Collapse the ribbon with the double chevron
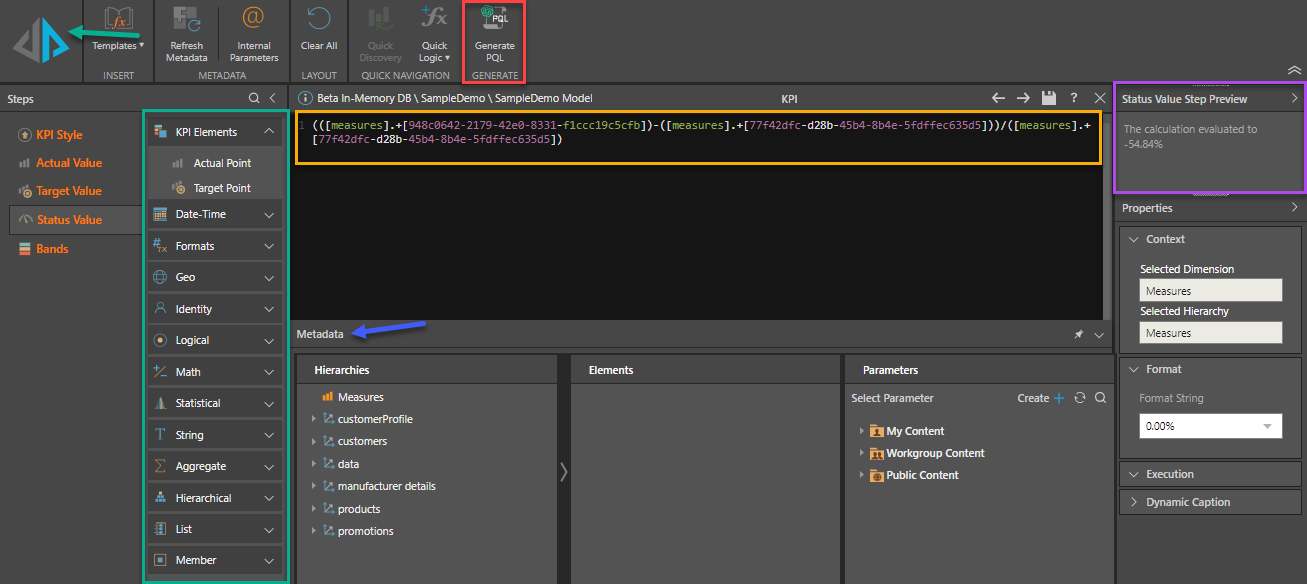 (1294, 70)
